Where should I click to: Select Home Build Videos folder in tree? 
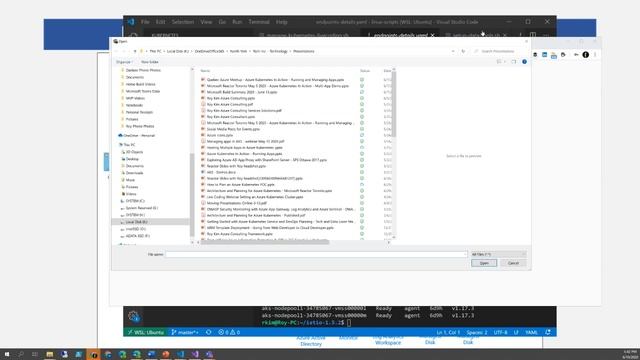(x=140, y=84)
